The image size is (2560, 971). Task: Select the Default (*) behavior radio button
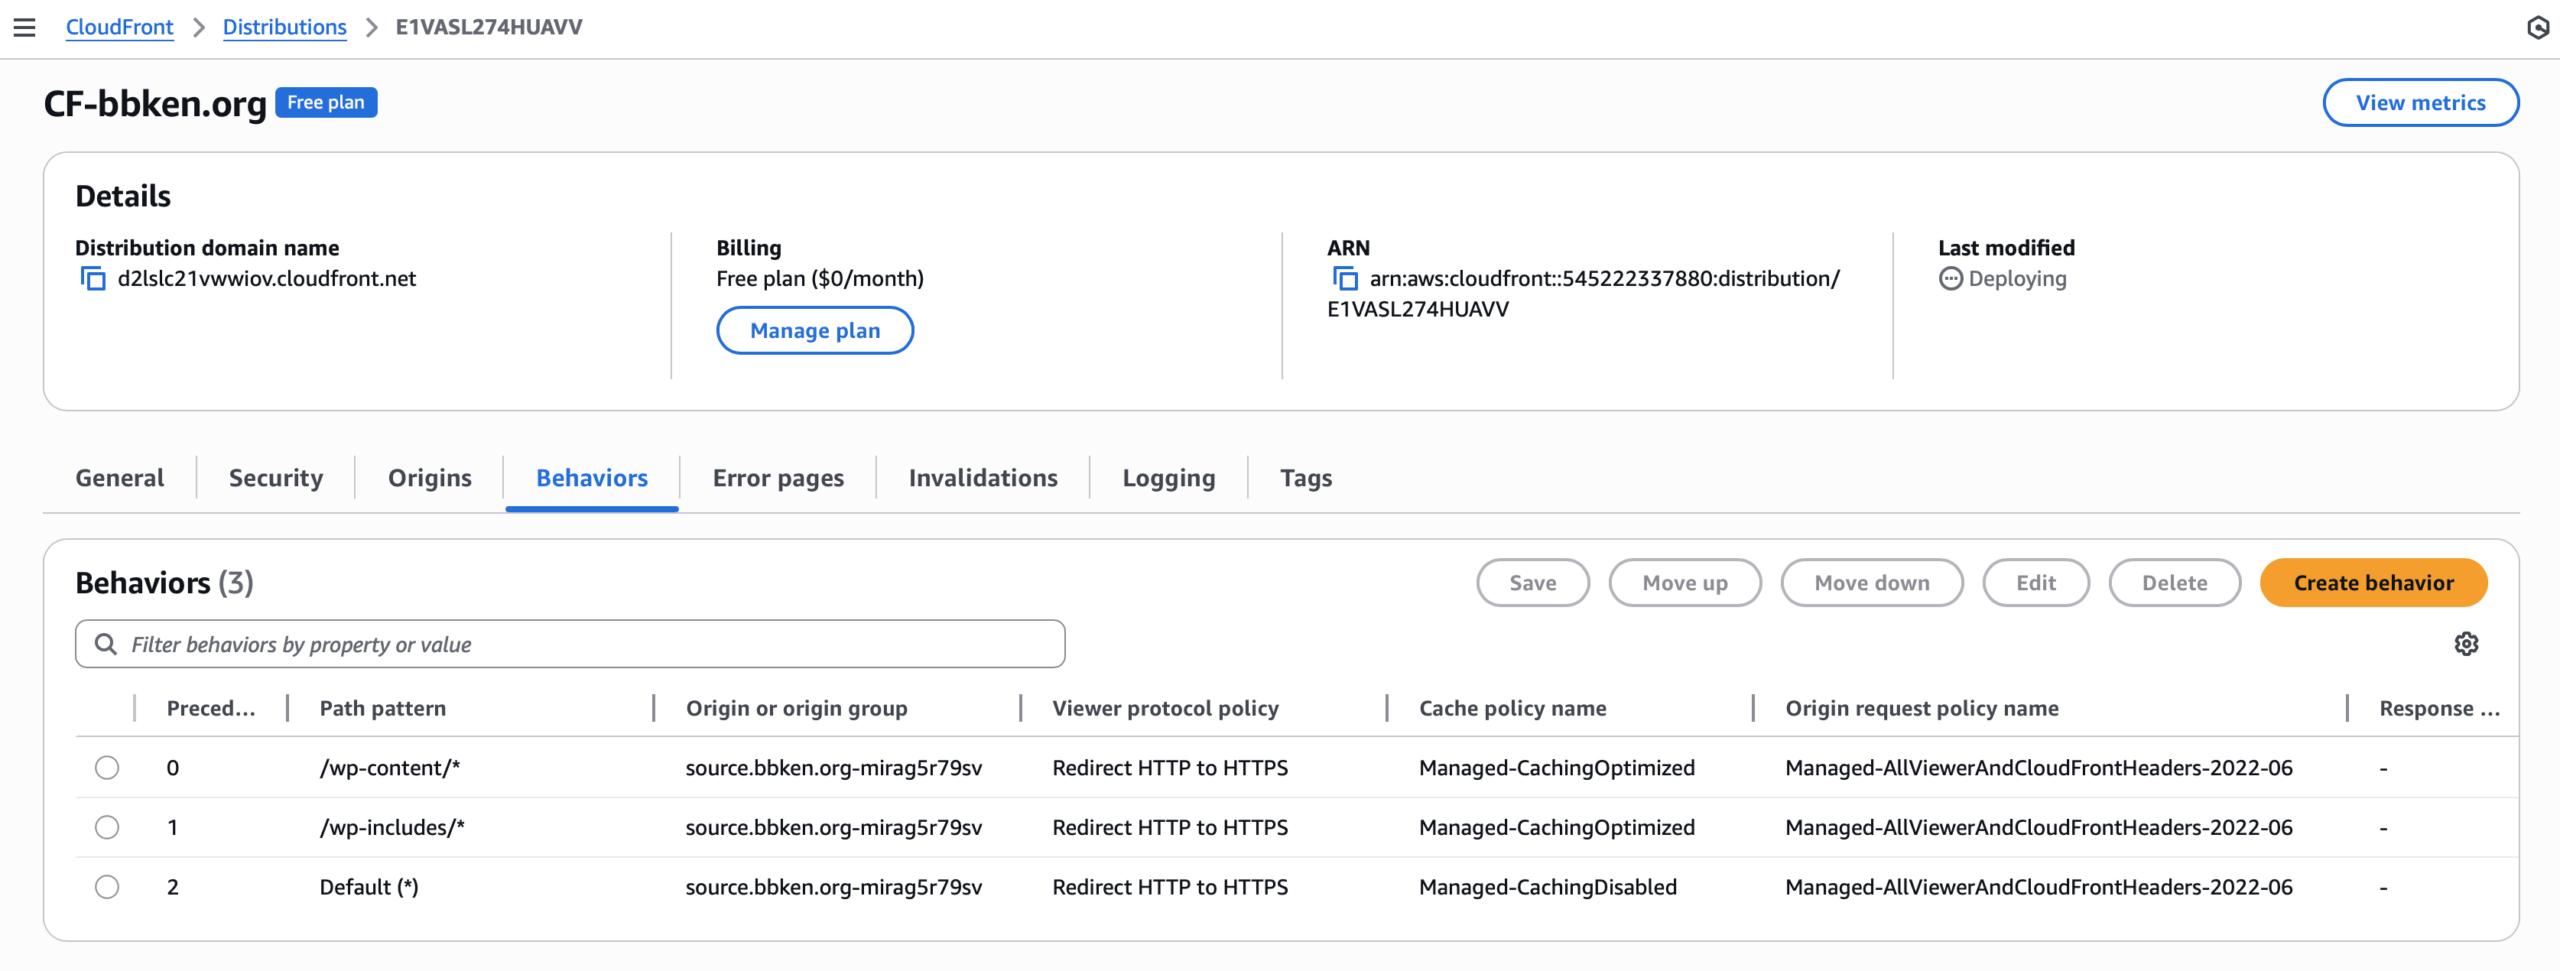point(107,887)
